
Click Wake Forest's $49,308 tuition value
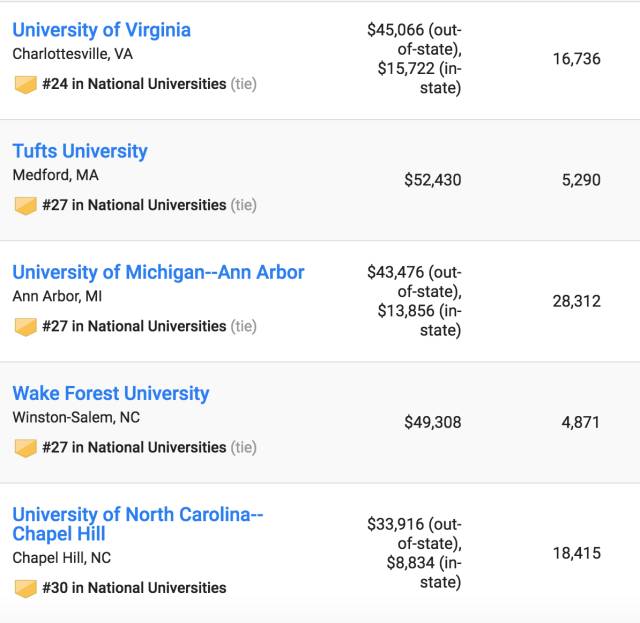point(432,422)
